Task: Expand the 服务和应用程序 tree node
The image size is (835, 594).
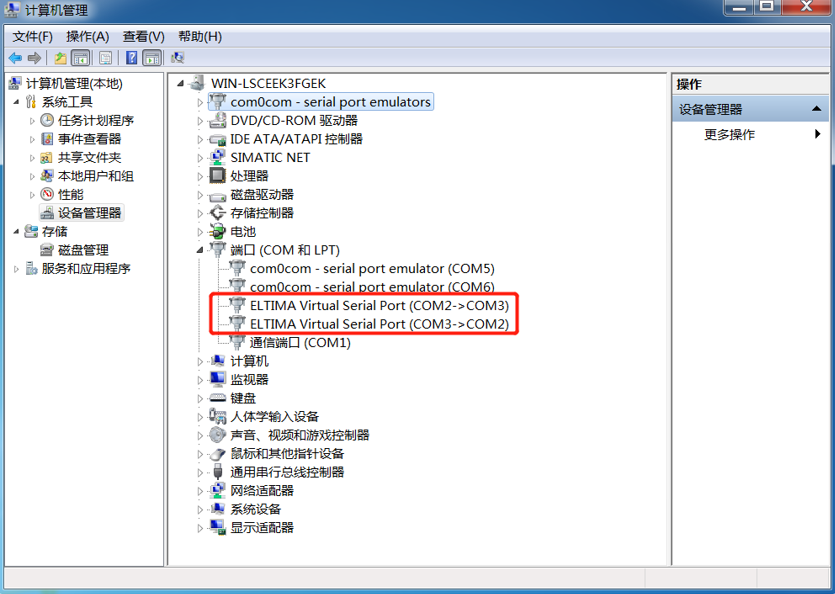Action: pyautogui.click(x=16, y=268)
